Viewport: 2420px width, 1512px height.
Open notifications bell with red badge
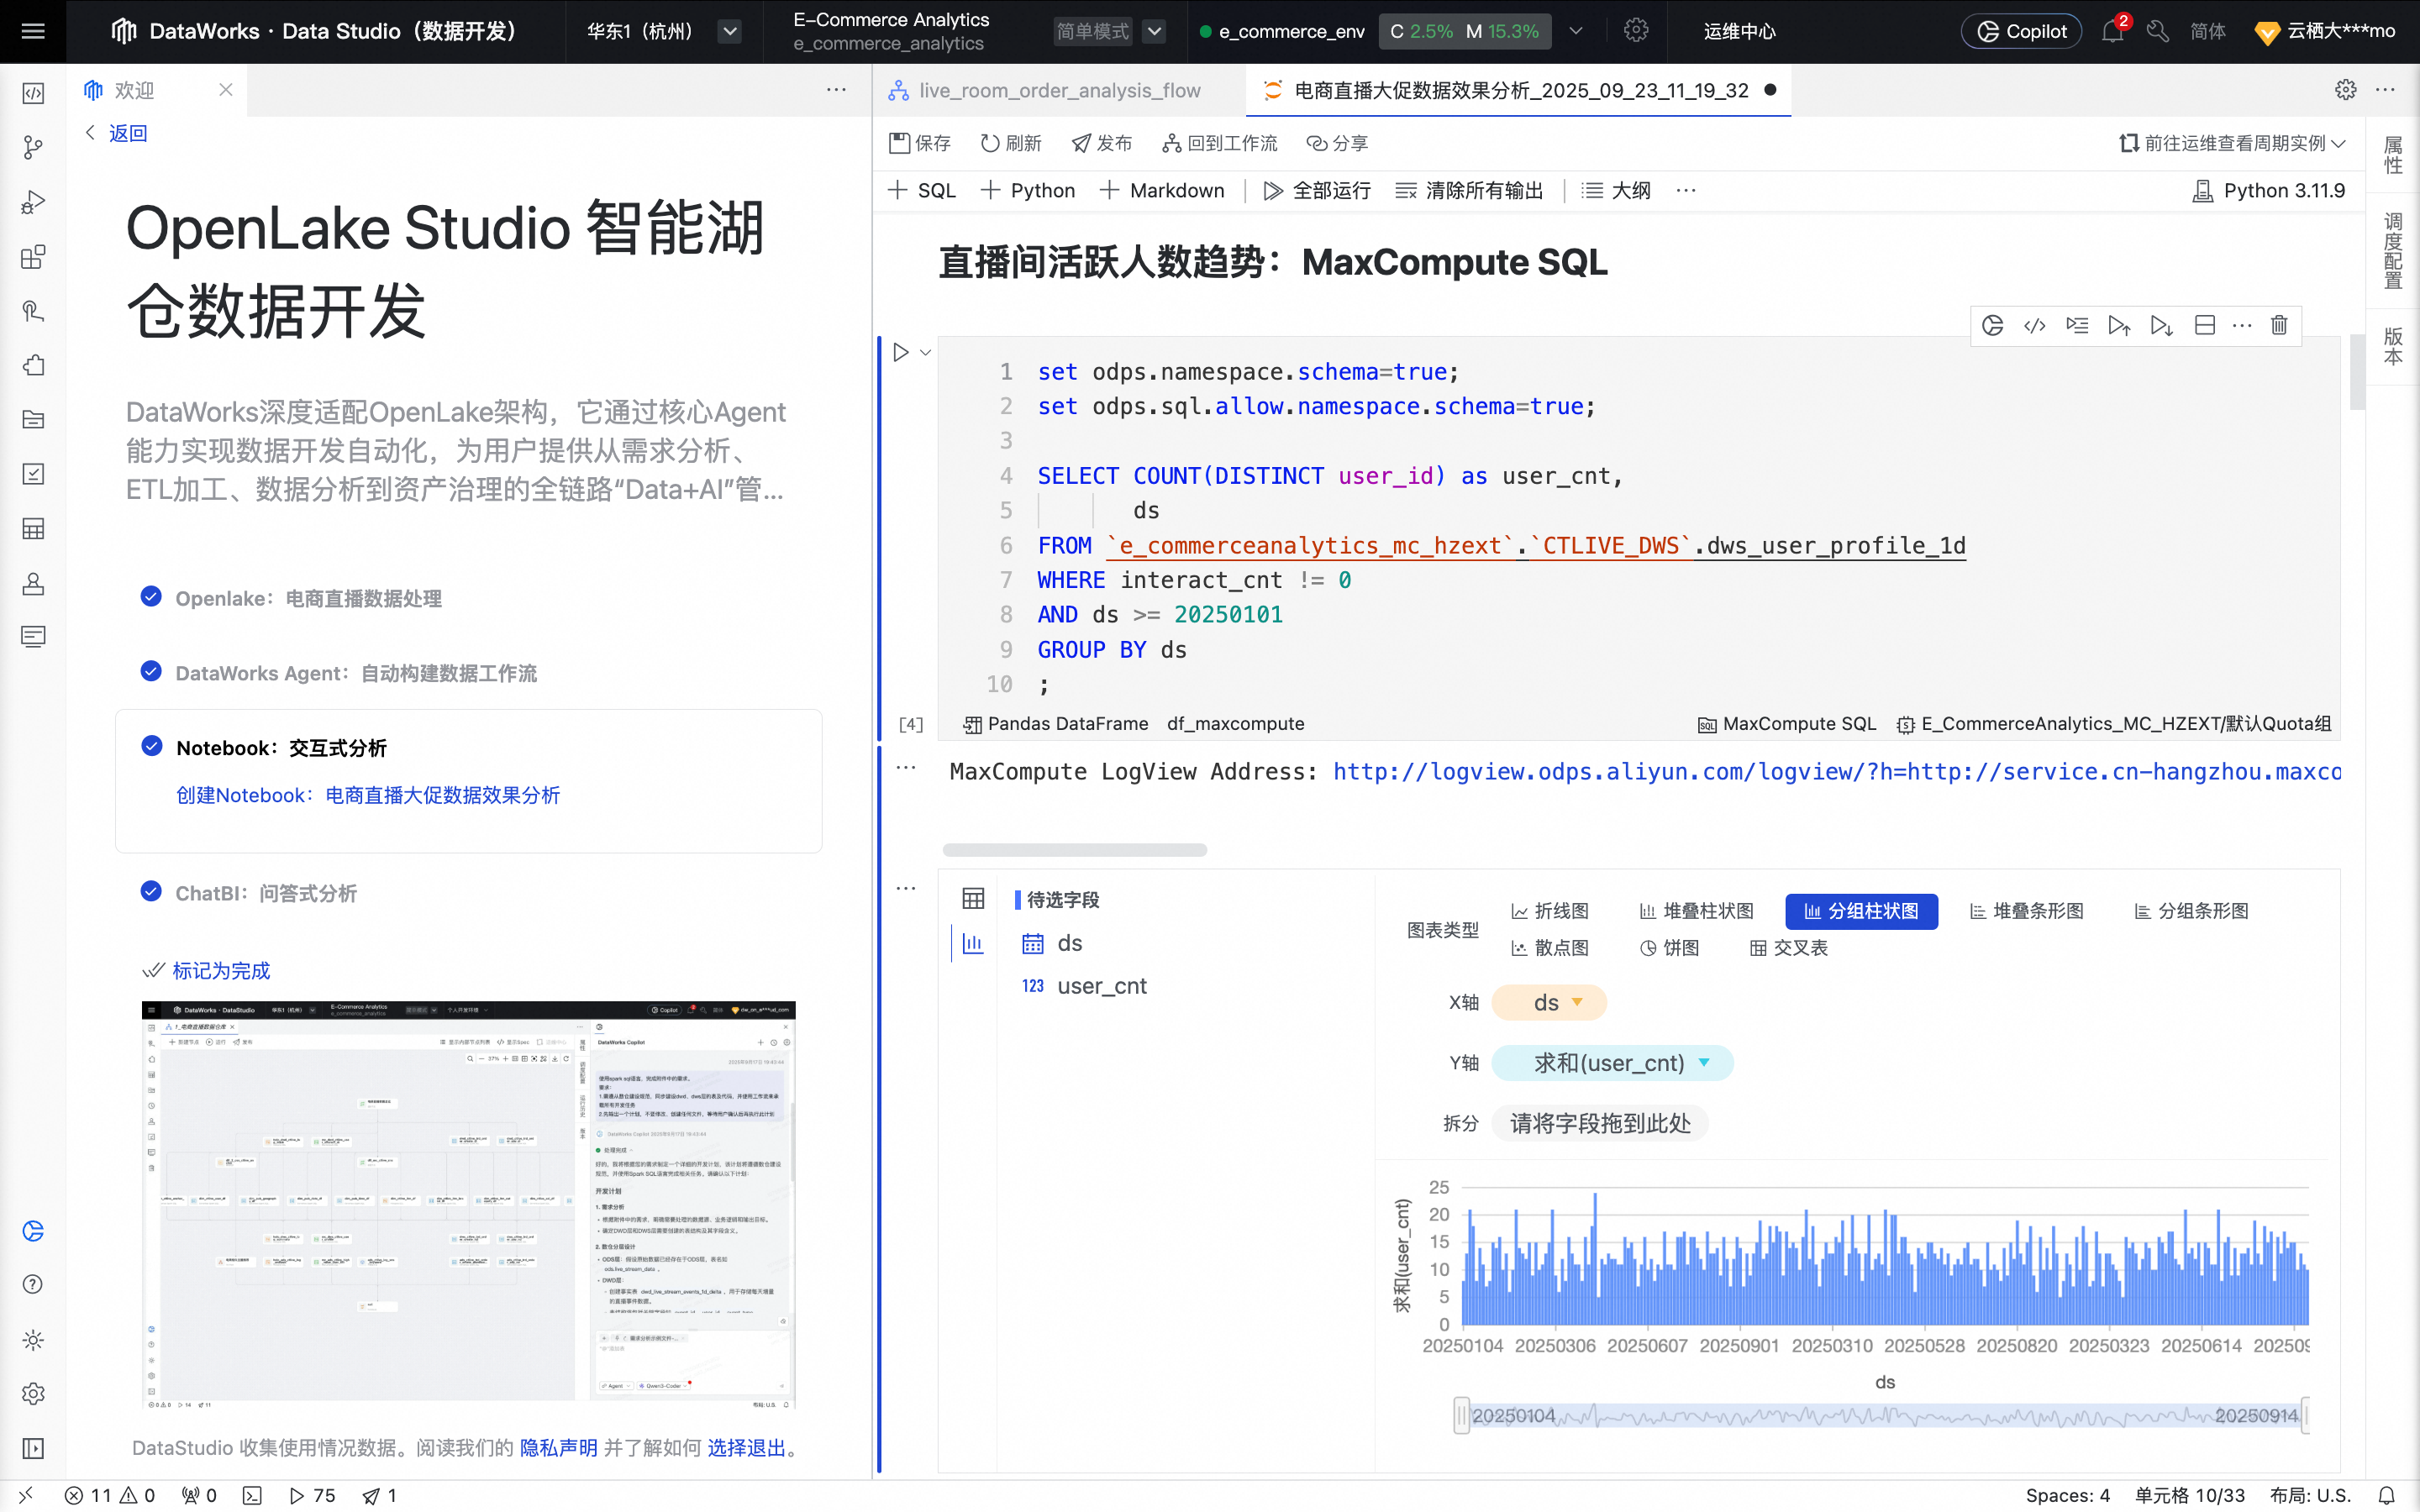coord(2112,31)
